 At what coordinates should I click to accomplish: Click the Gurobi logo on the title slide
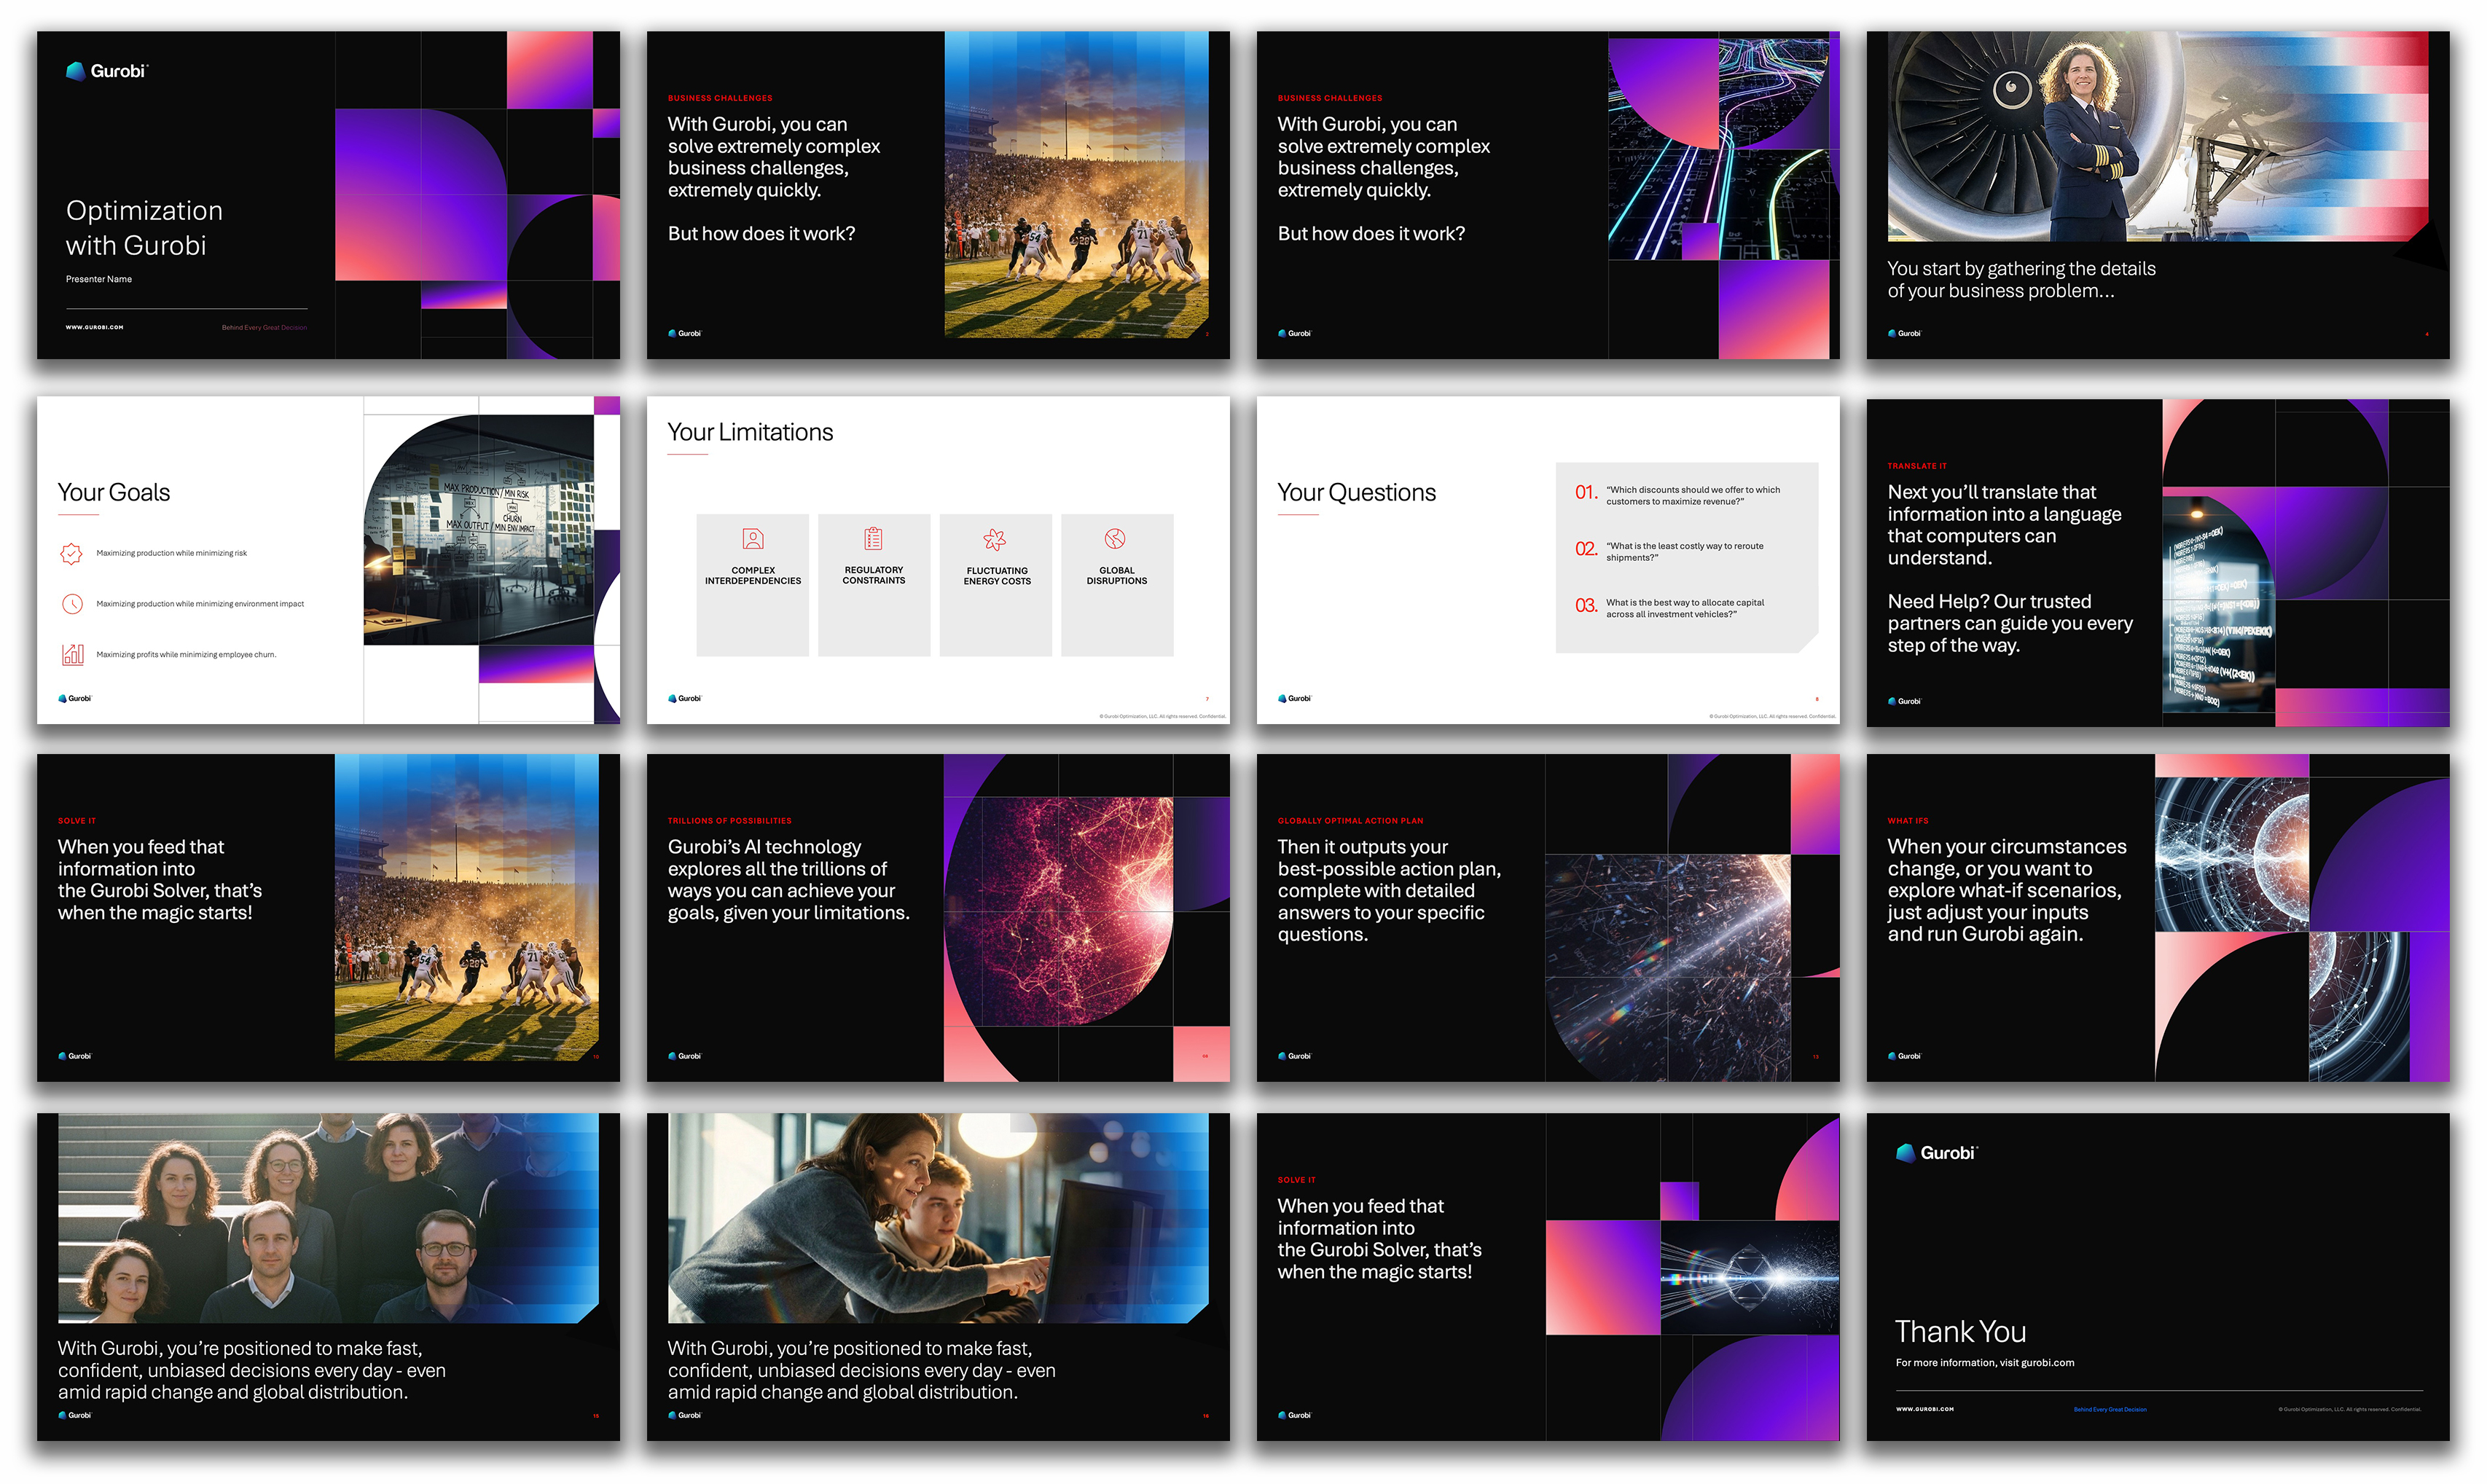point(106,71)
